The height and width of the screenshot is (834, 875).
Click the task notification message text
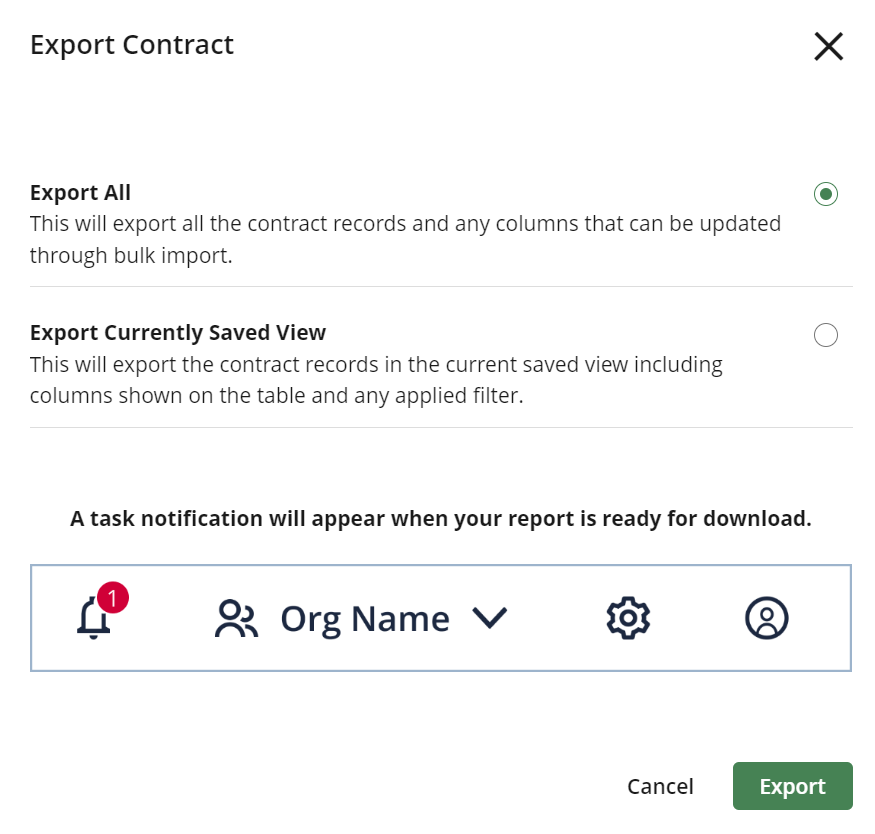[439, 518]
